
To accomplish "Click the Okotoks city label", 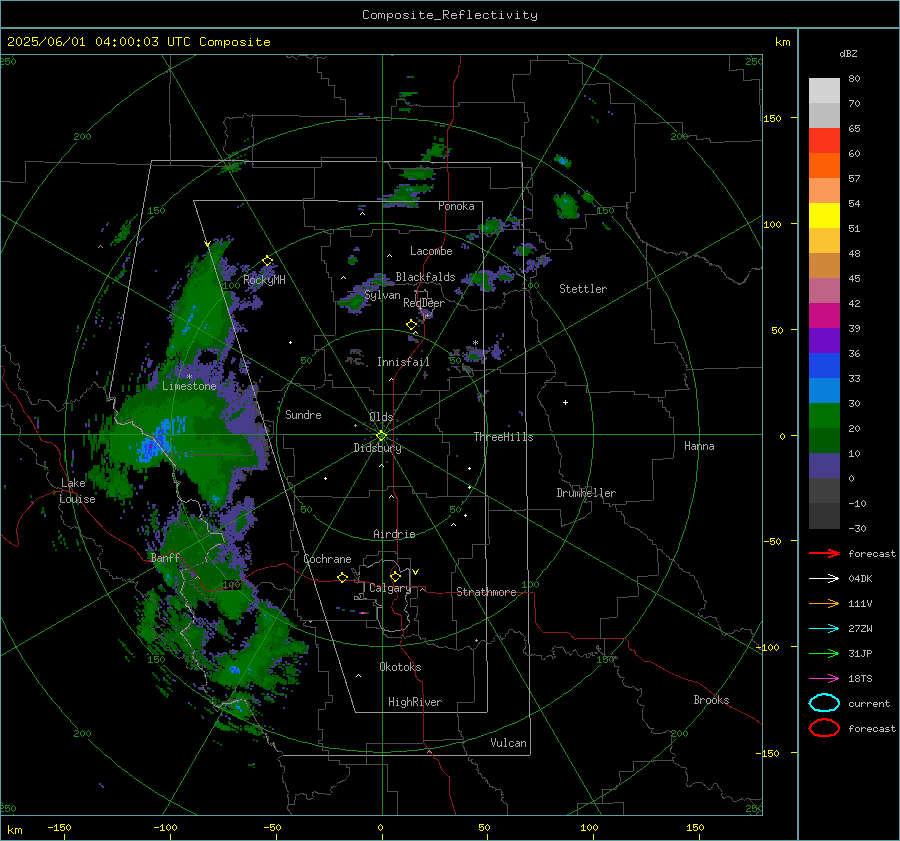I will [400, 667].
